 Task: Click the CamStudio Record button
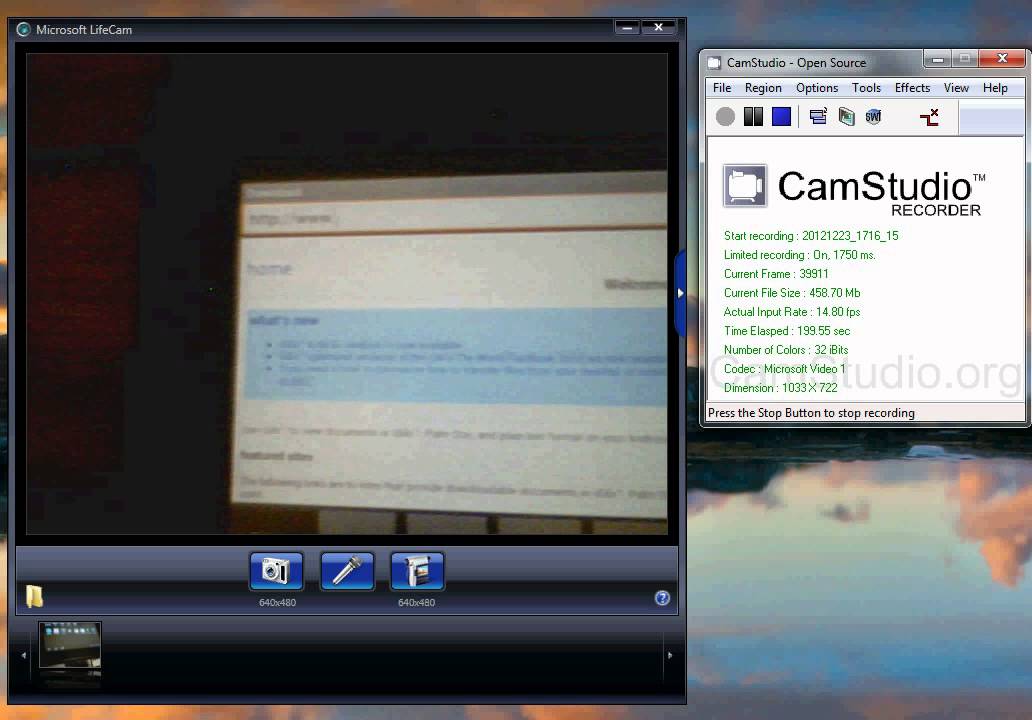coord(725,116)
